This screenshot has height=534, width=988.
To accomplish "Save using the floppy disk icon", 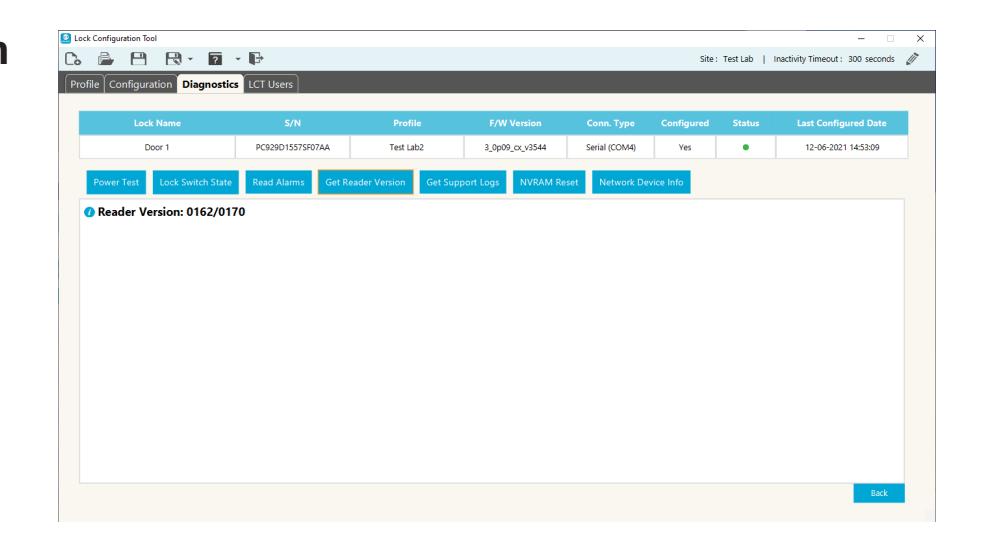I will point(139,59).
